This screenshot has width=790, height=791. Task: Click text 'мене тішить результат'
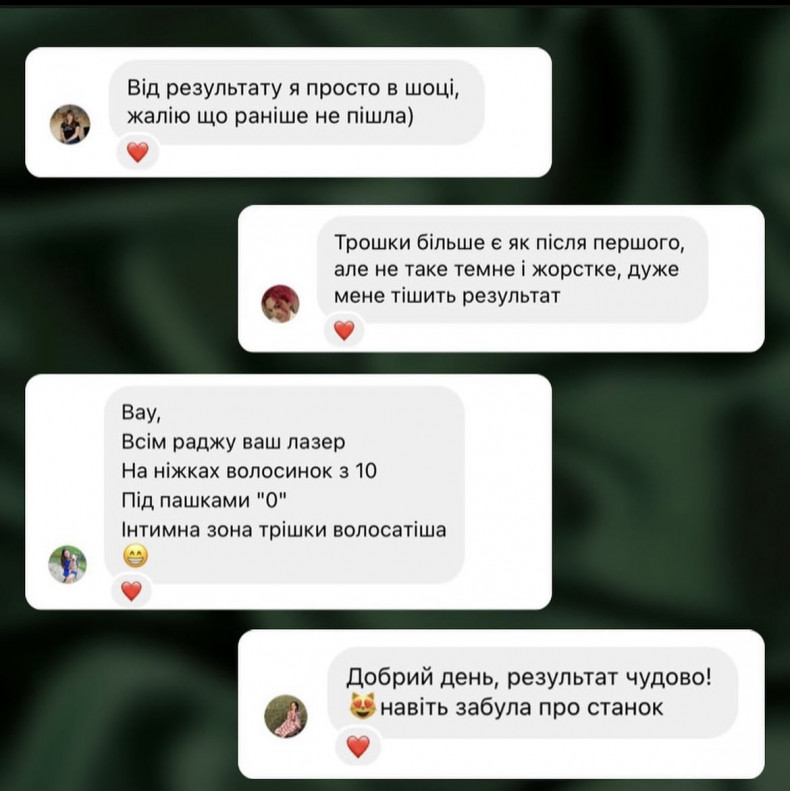pos(447,296)
